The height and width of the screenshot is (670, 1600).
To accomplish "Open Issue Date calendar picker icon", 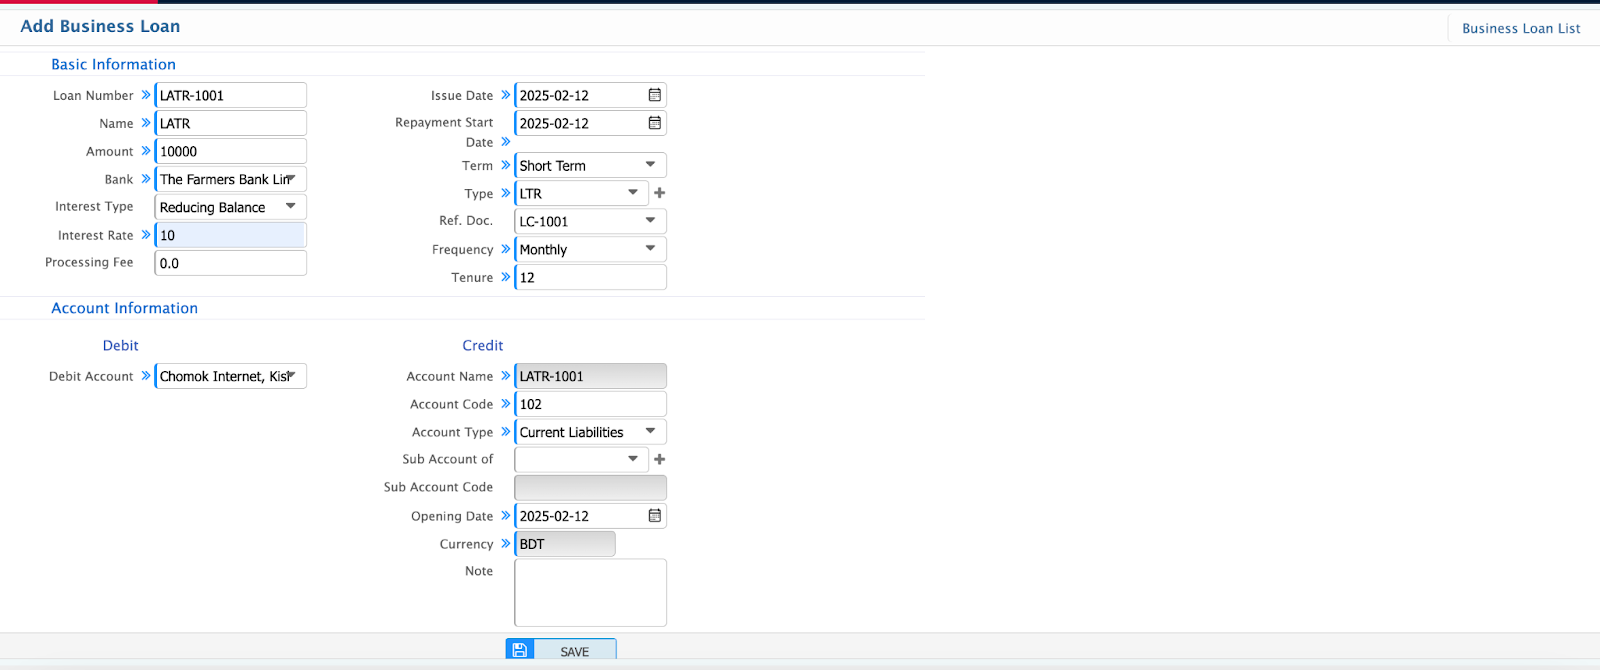I will pos(654,95).
